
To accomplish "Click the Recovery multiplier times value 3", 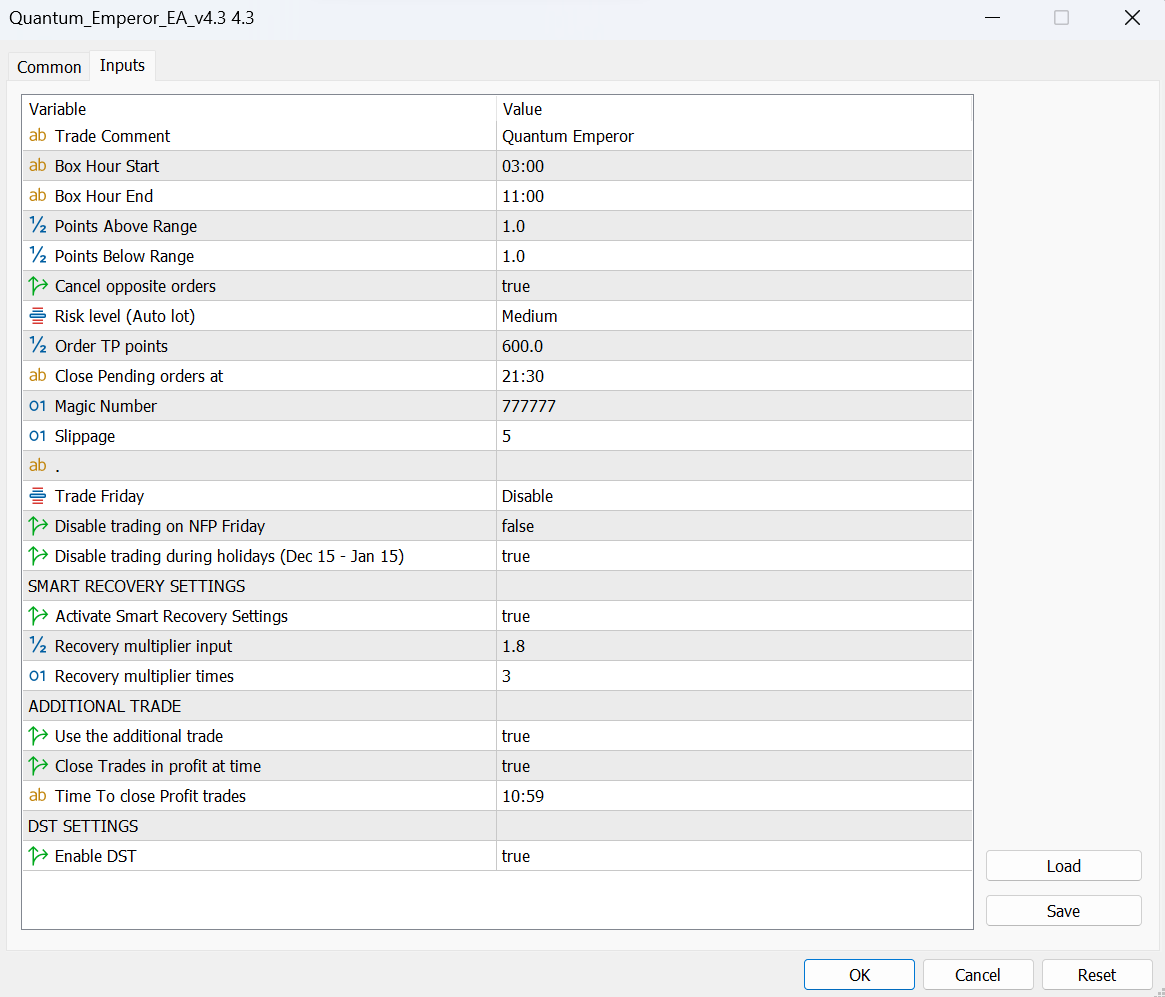I will pos(734,676).
